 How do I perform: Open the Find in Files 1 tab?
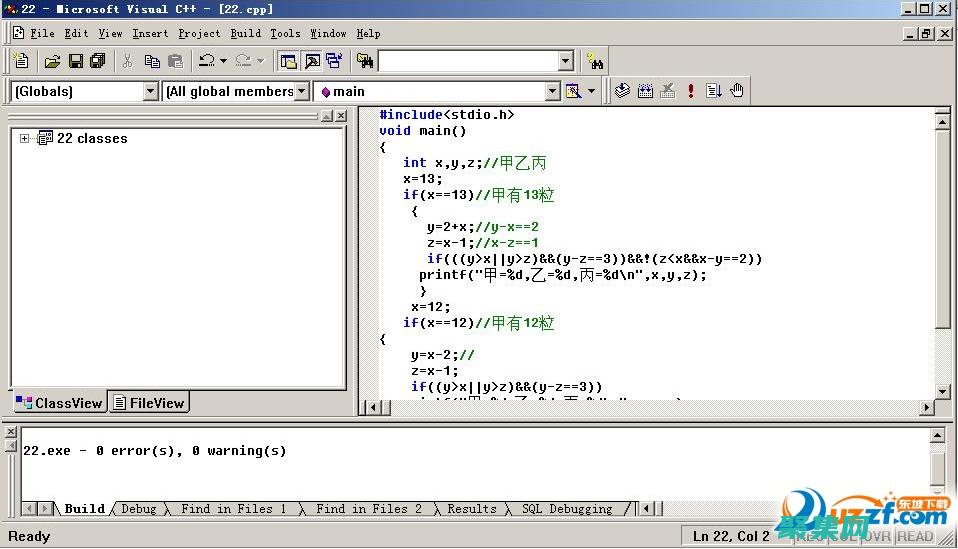click(x=233, y=509)
